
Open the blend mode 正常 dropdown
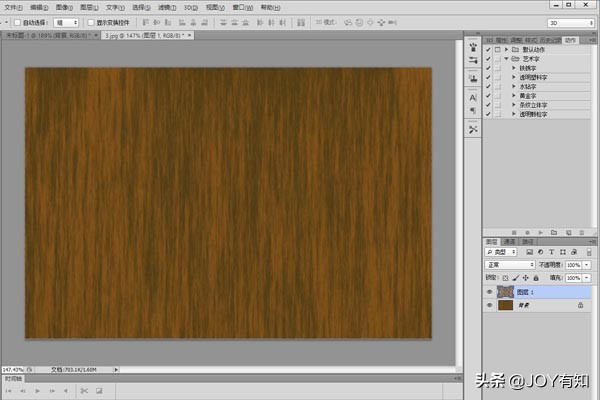point(508,265)
